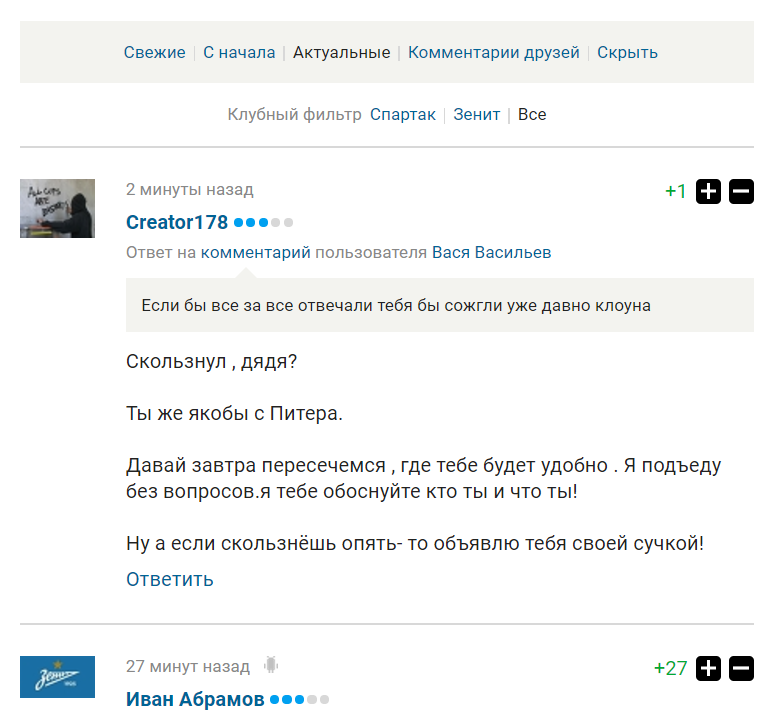
Task: Upvote Иван Абрамов's comment with plus icon
Action: coord(708,668)
